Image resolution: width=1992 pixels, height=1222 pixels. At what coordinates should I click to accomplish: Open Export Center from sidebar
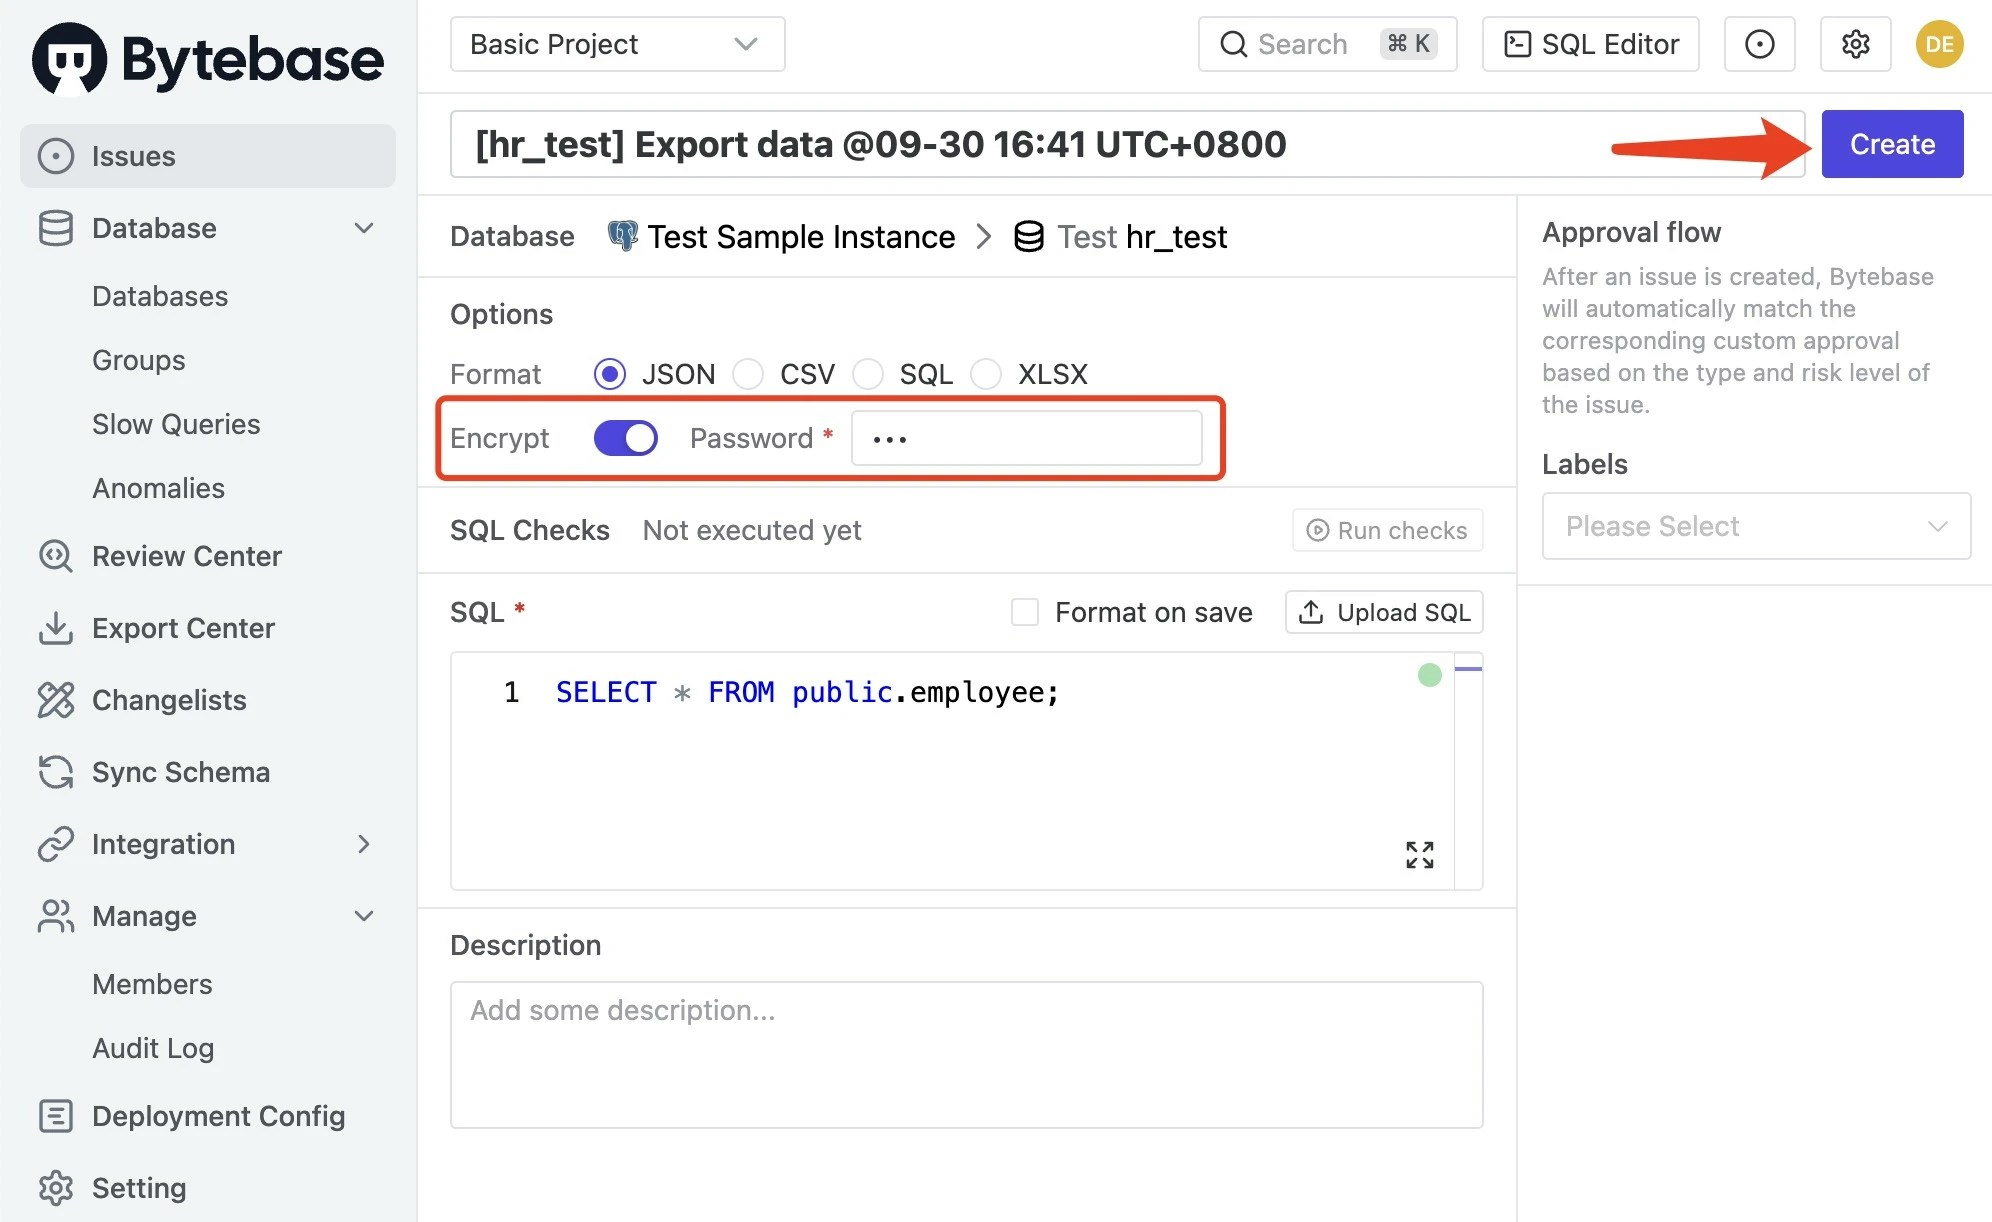tap(183, 628)
